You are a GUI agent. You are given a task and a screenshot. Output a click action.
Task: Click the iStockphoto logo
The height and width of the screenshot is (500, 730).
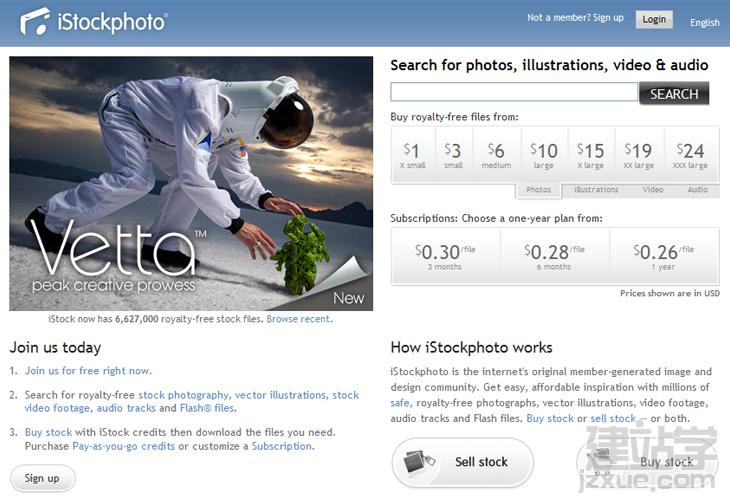[94, 21]
